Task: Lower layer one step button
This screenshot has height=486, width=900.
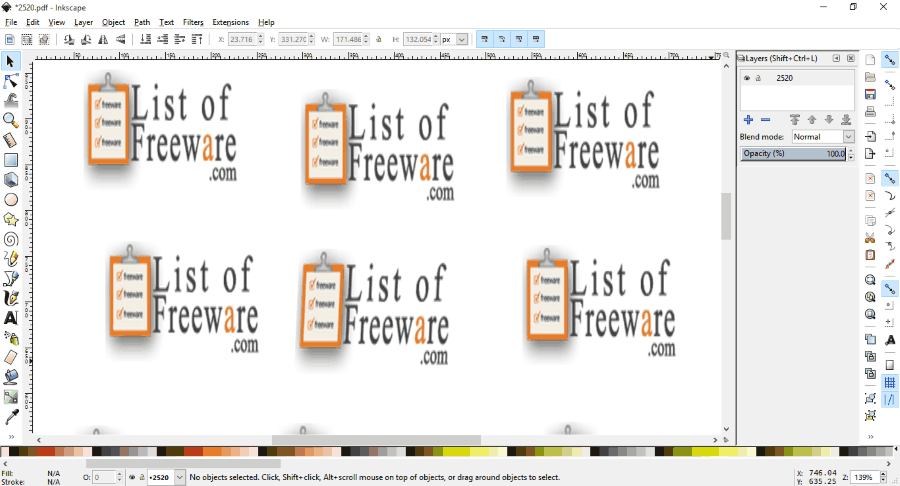Action: (x=829, y=120)
